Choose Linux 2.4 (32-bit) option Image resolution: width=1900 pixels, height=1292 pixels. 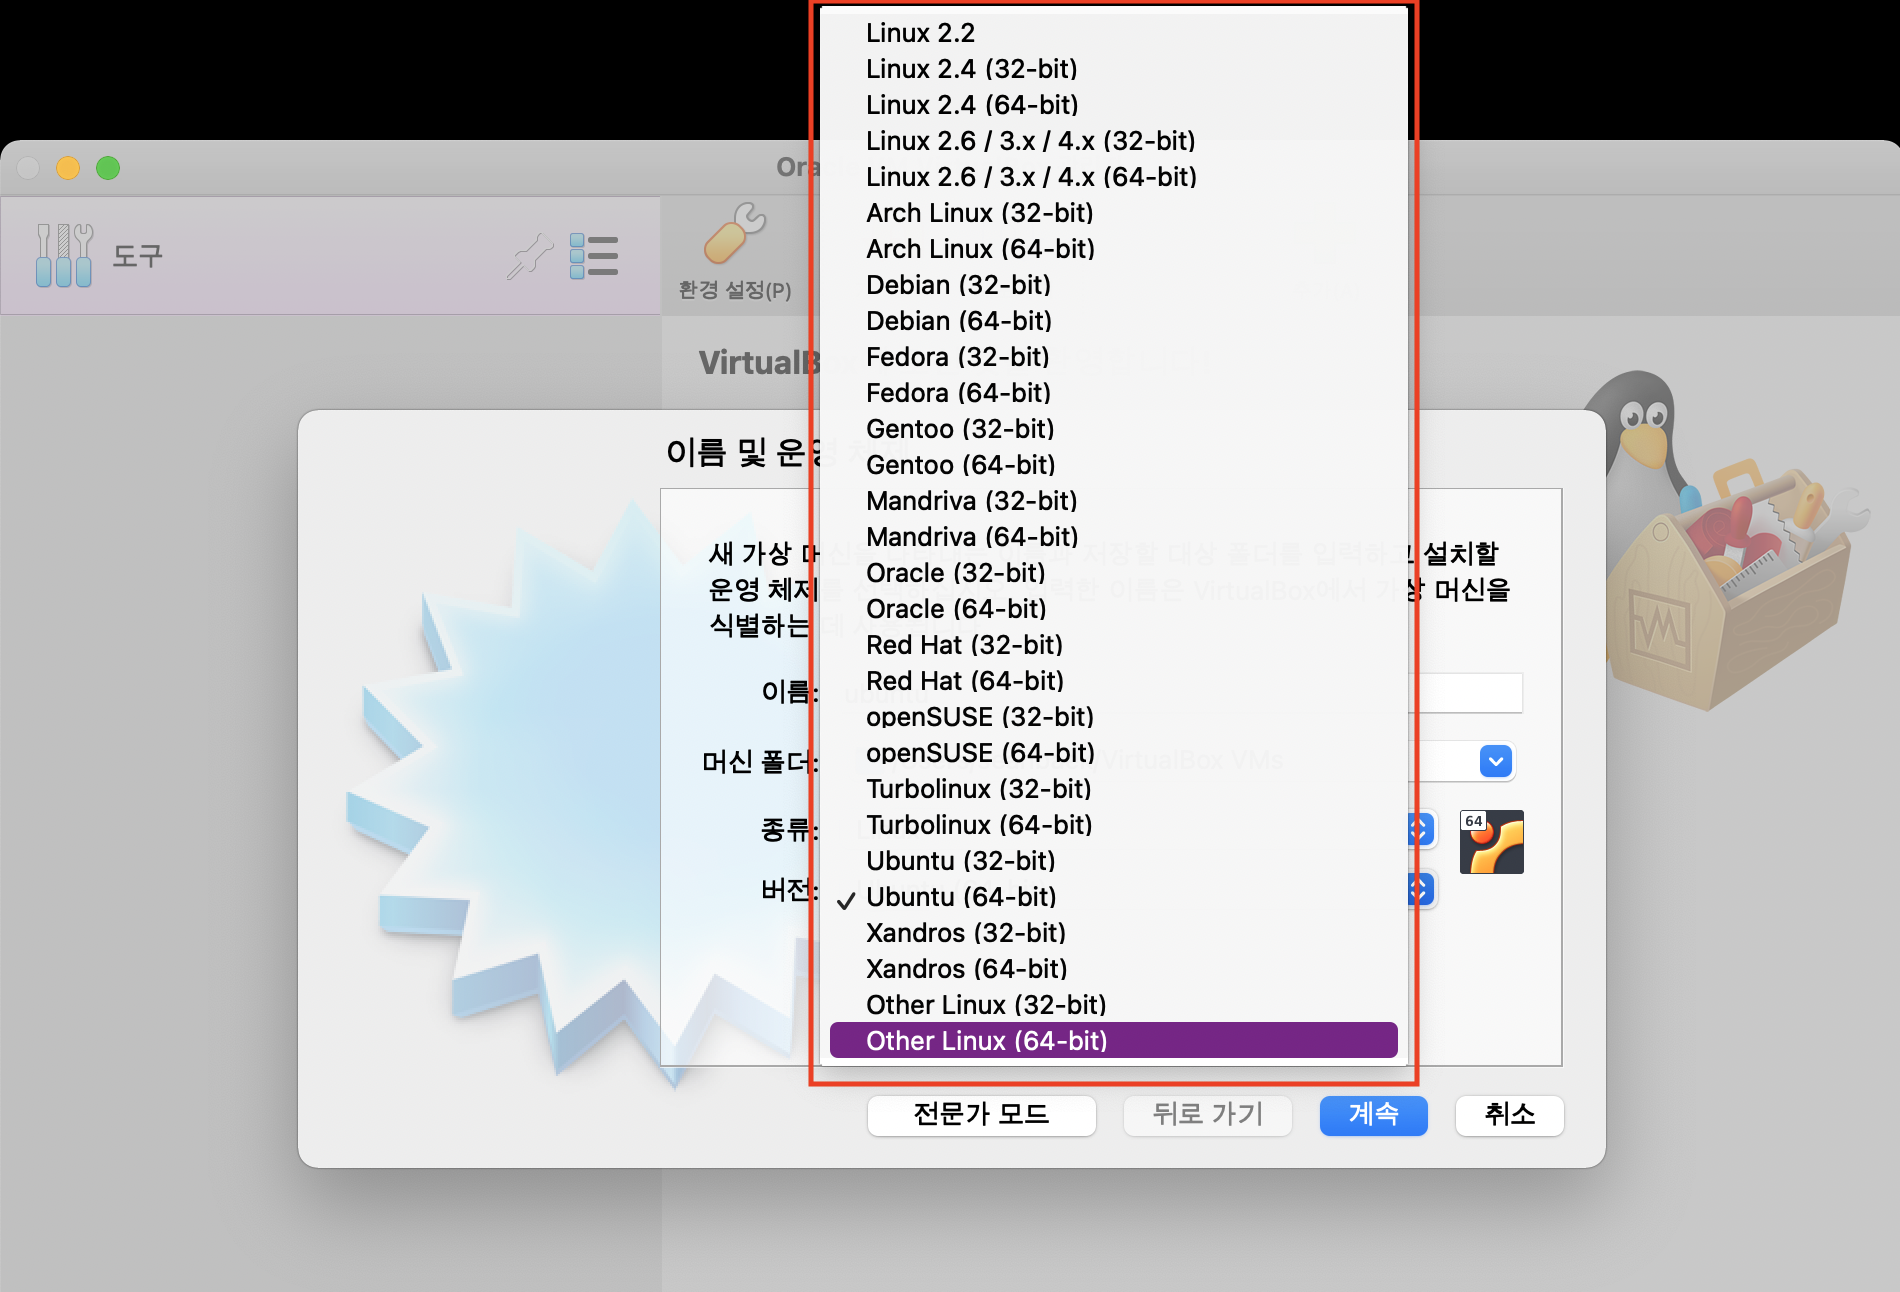[1113, 69]
